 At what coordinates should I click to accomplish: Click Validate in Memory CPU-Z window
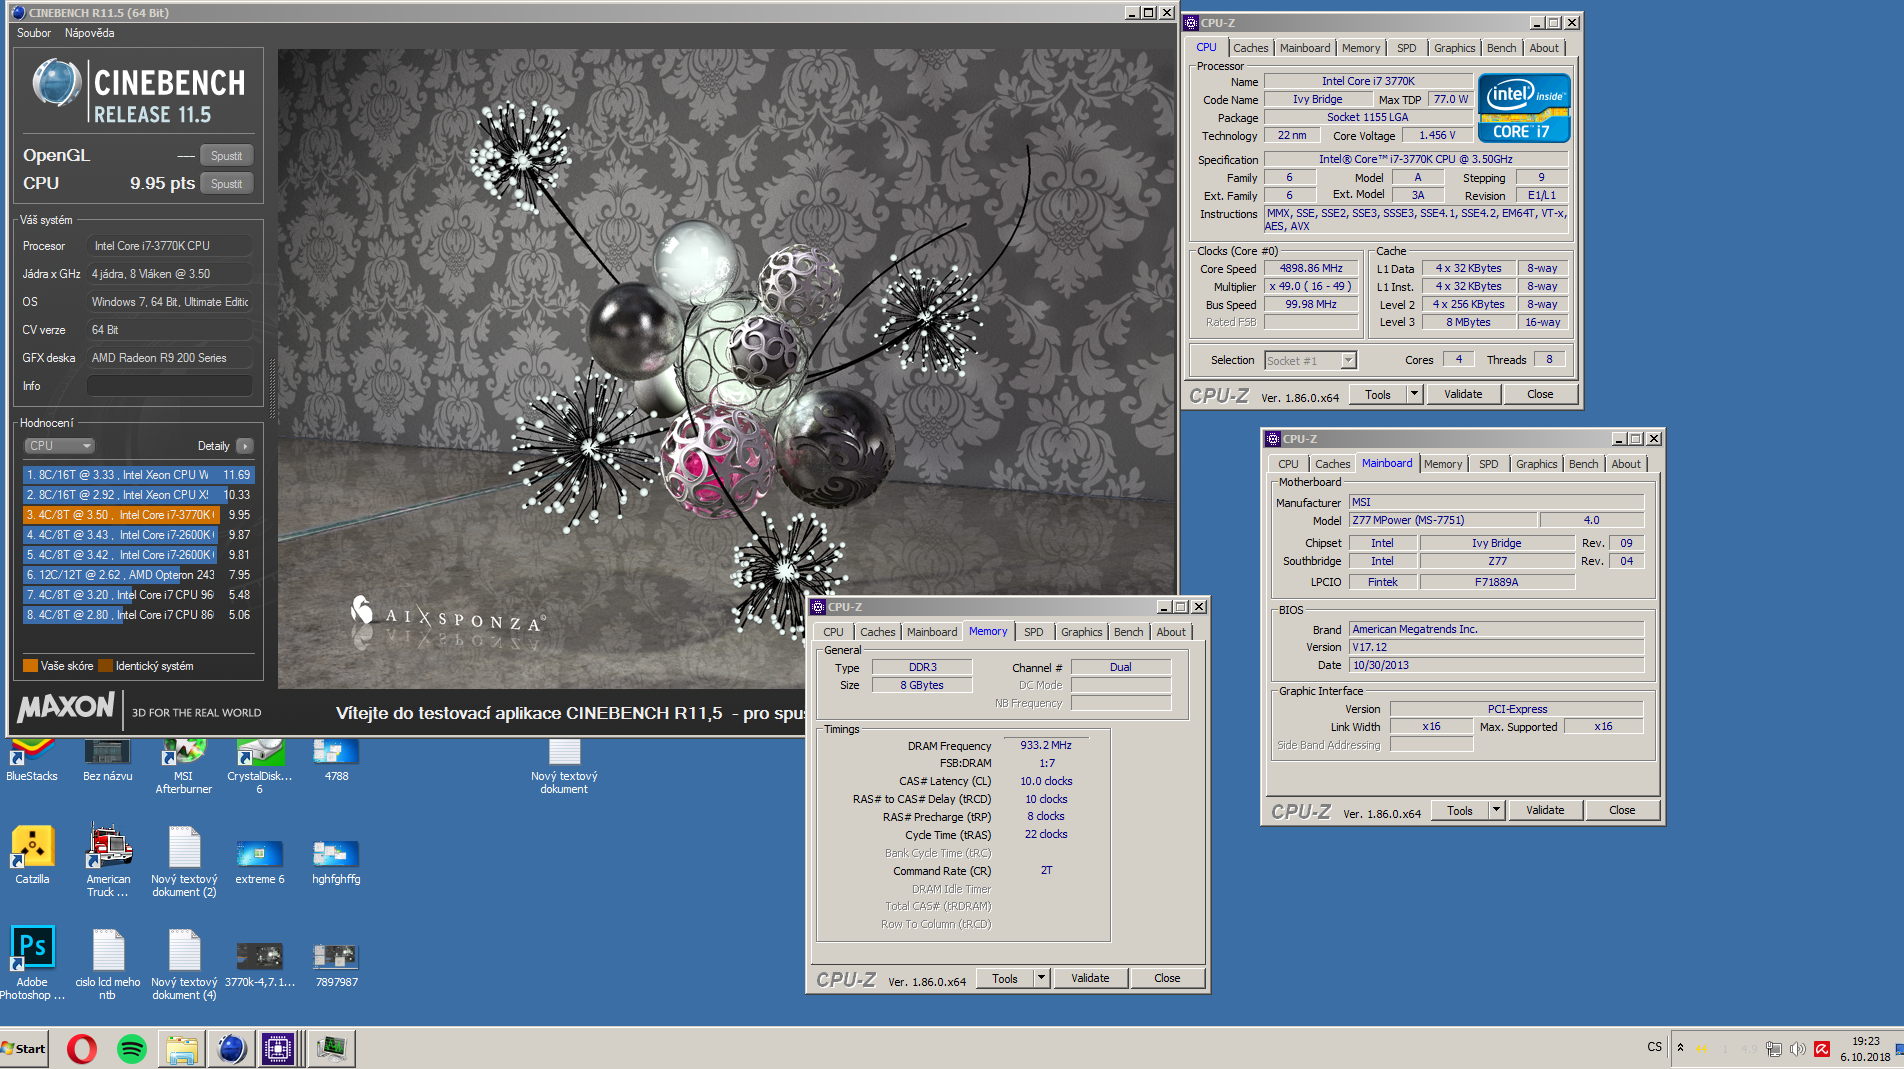point(1090,979)
